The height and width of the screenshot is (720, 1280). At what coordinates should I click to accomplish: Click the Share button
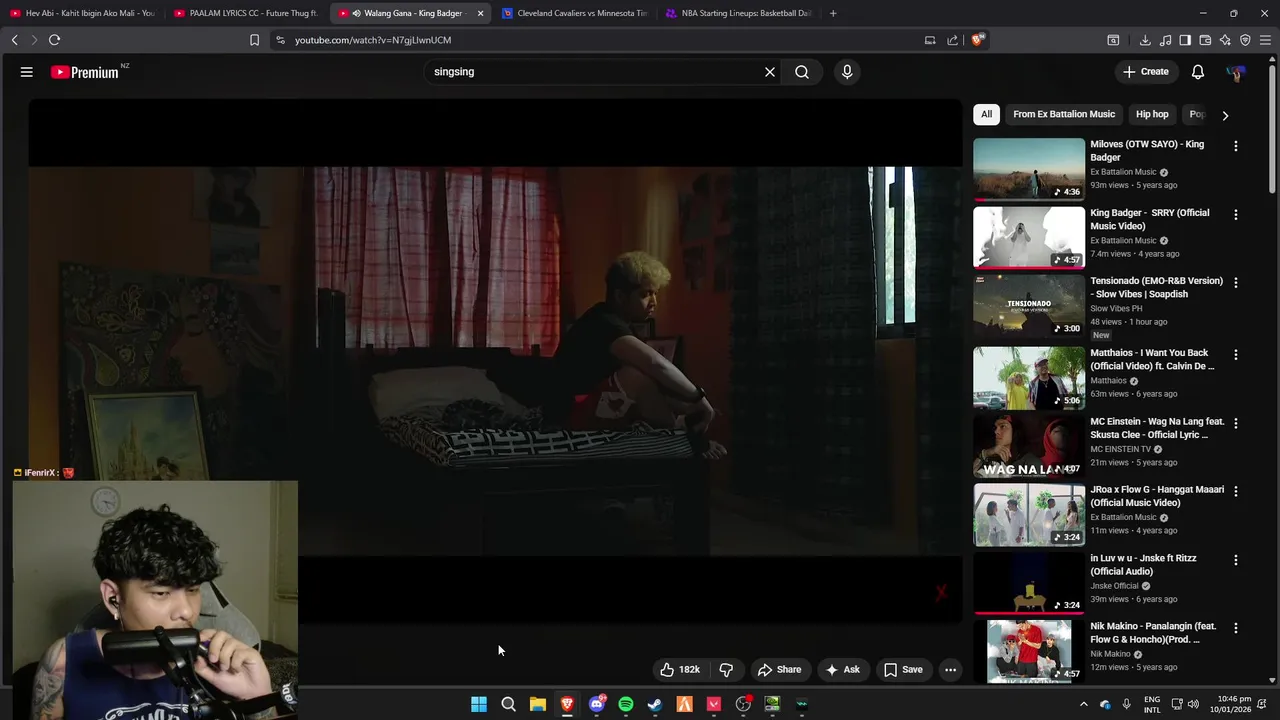click(x=779, y=669)
